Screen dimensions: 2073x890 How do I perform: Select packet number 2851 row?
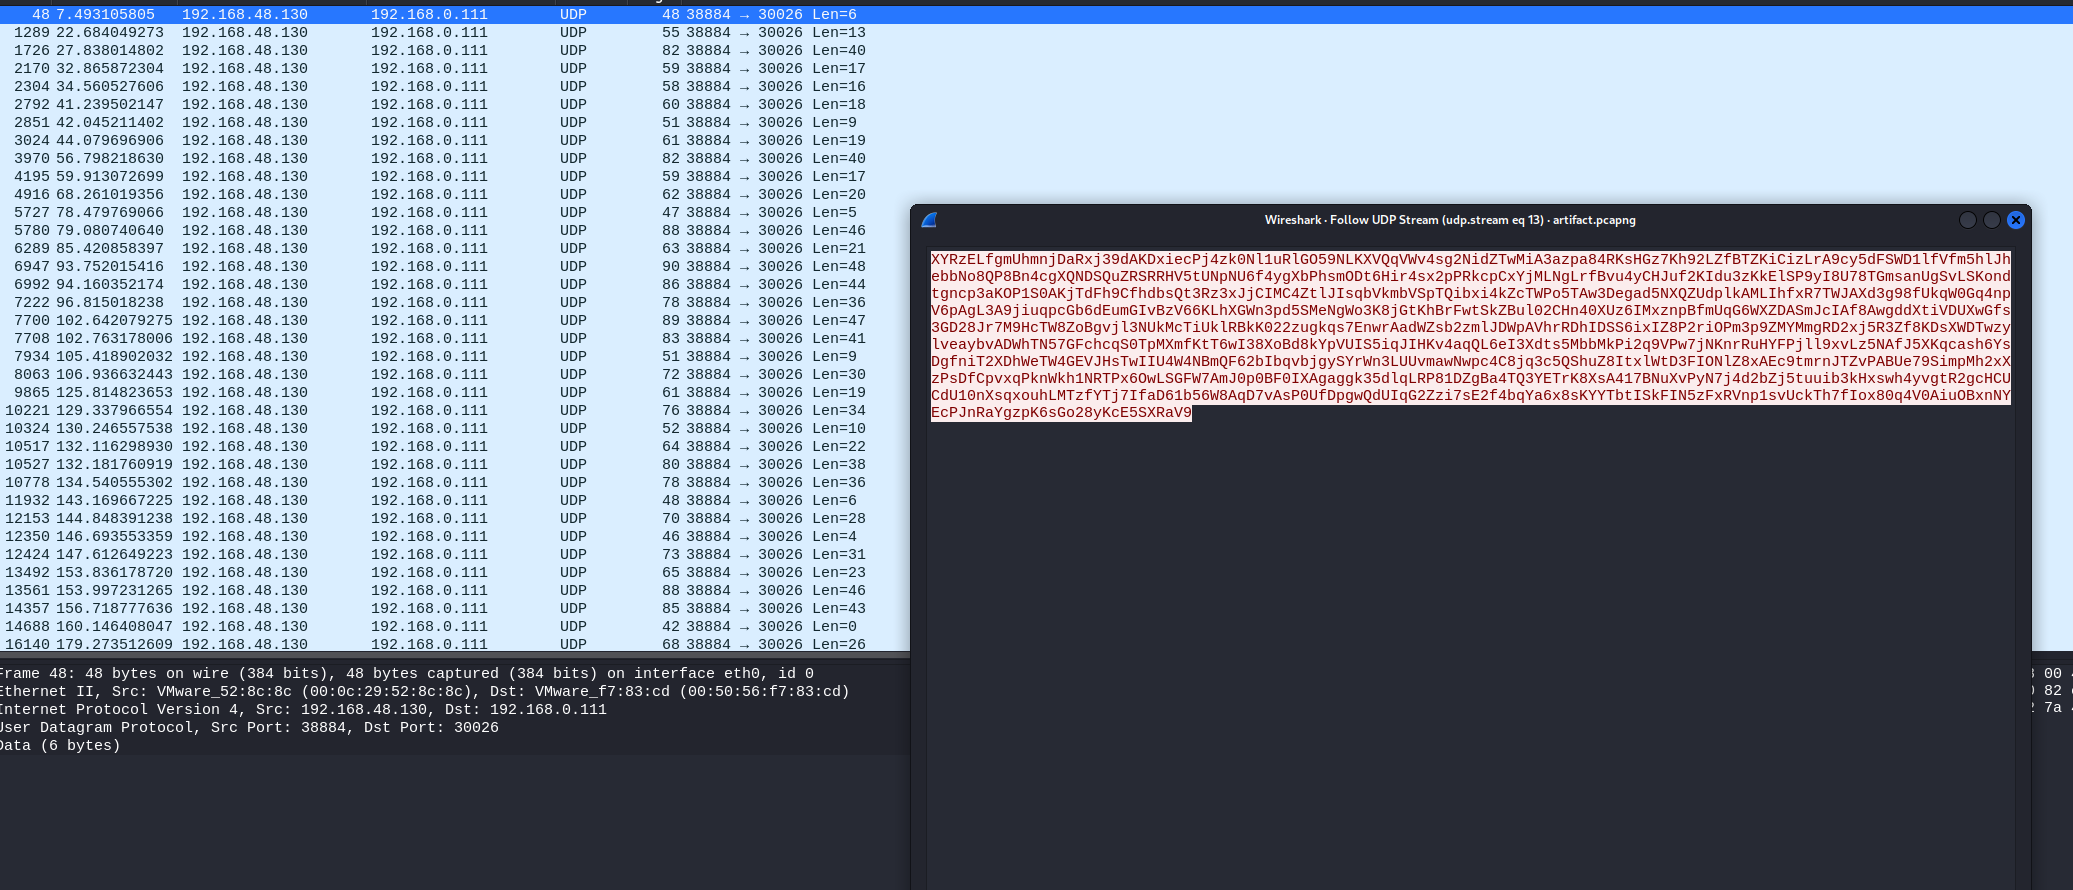pyautogui.click(x=1036, y=123)
